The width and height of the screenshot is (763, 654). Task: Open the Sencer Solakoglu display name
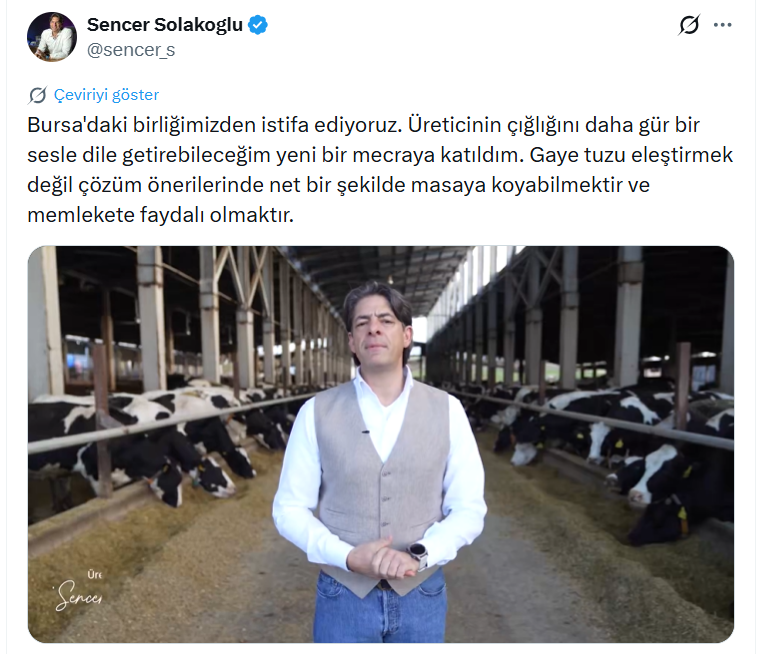[x=165, y=24]
